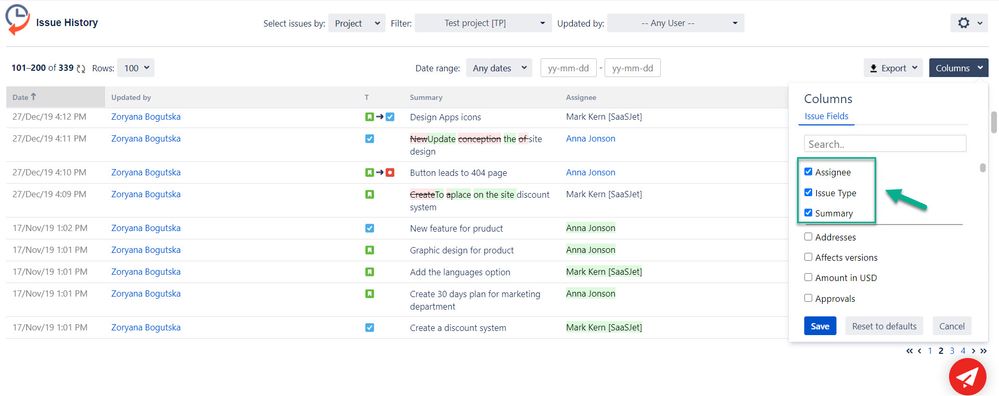Open the Rows 100 dropdown
999x396 pixels.
[136, 68]
